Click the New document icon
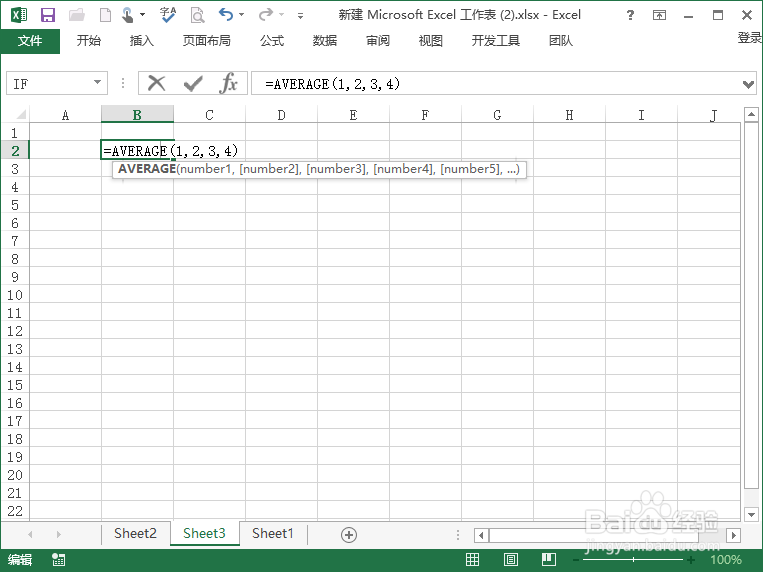The height and width of the screenshot is (572, 763). coord(105,15)
